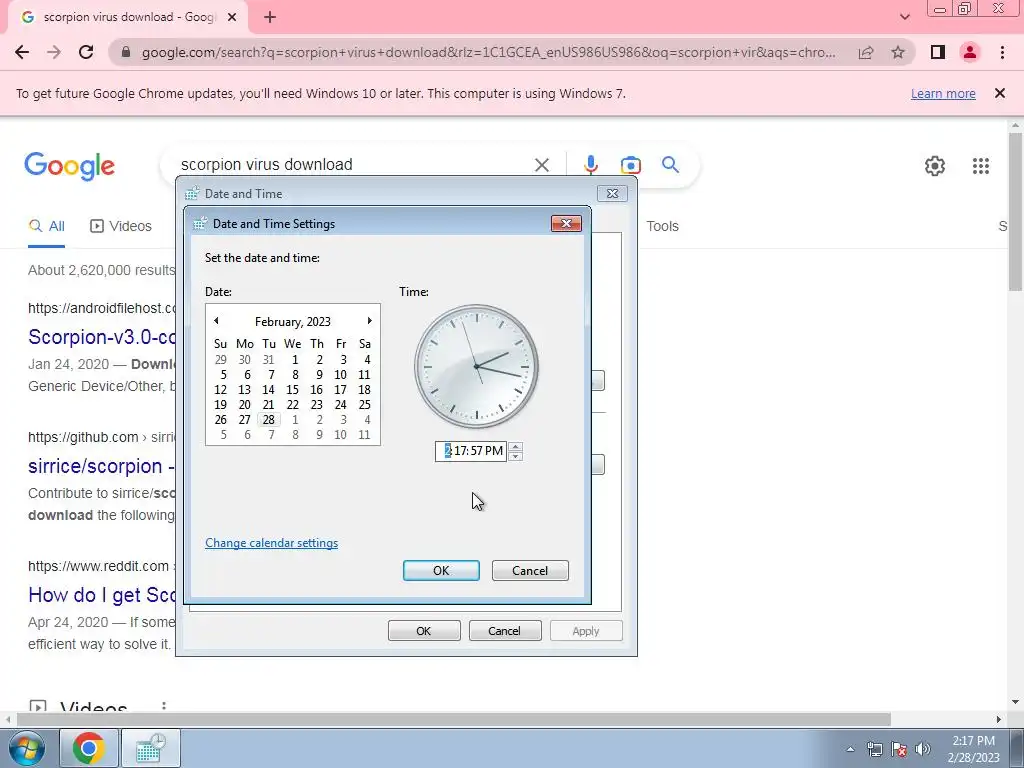The width and height of the screenshot is (1024, 768).
Task: Search by image with camera icon
Action: (630, 165)
